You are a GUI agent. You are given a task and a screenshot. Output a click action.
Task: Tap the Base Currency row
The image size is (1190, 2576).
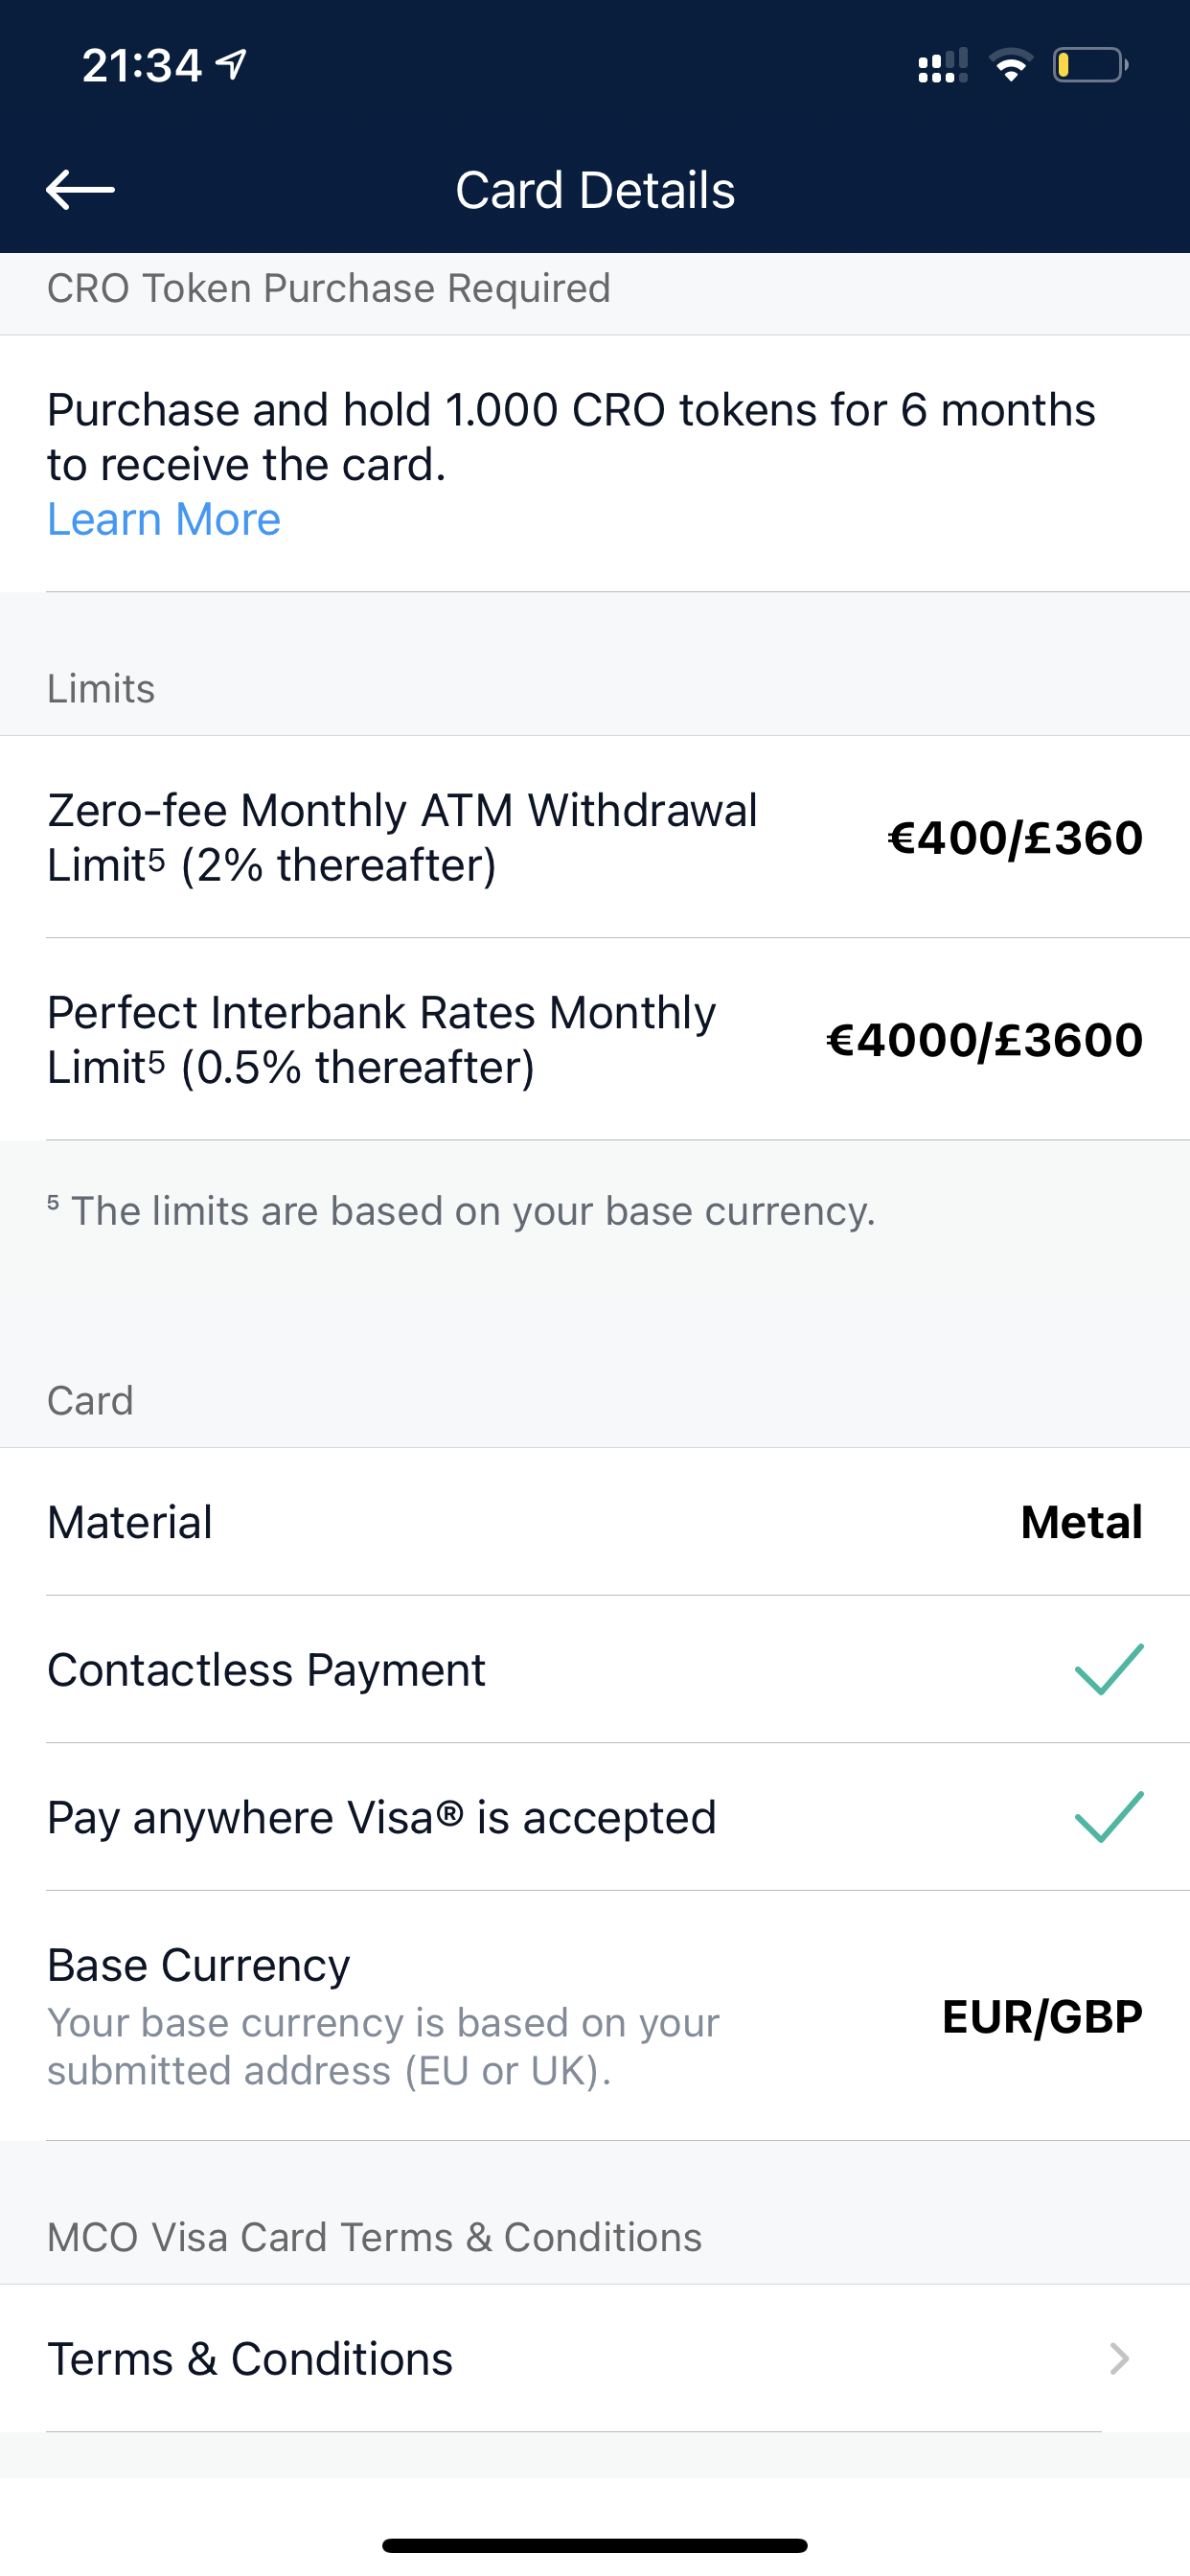595,2015
